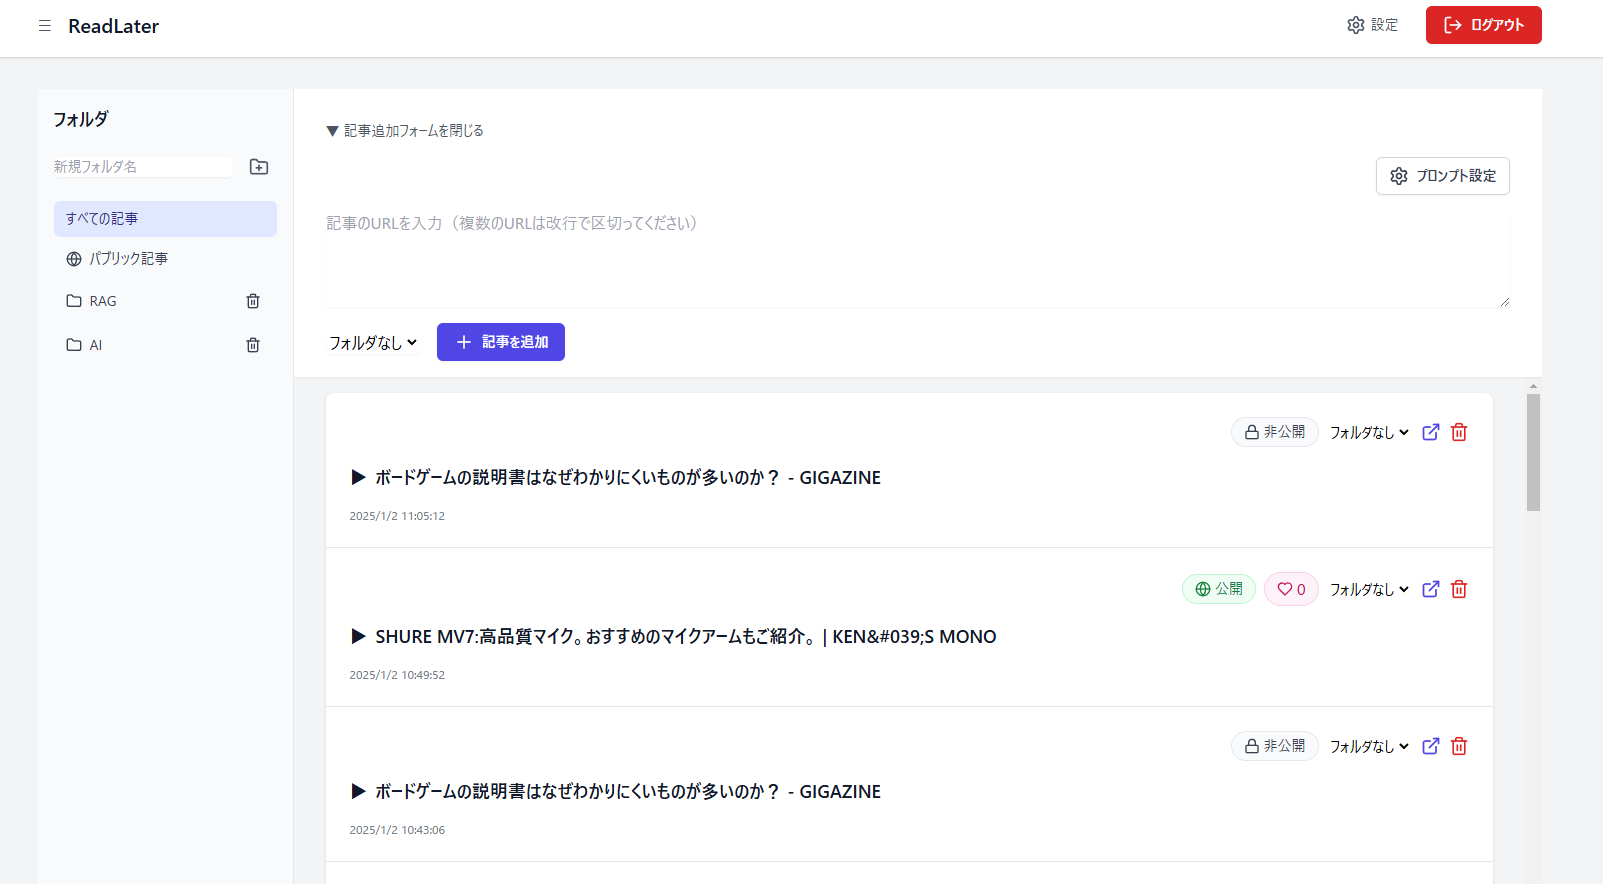The height and width of the screenshot is (884, 1603).
Task: Collapse the 記事追加フォームを閉じる section
Action: [405, 131]
